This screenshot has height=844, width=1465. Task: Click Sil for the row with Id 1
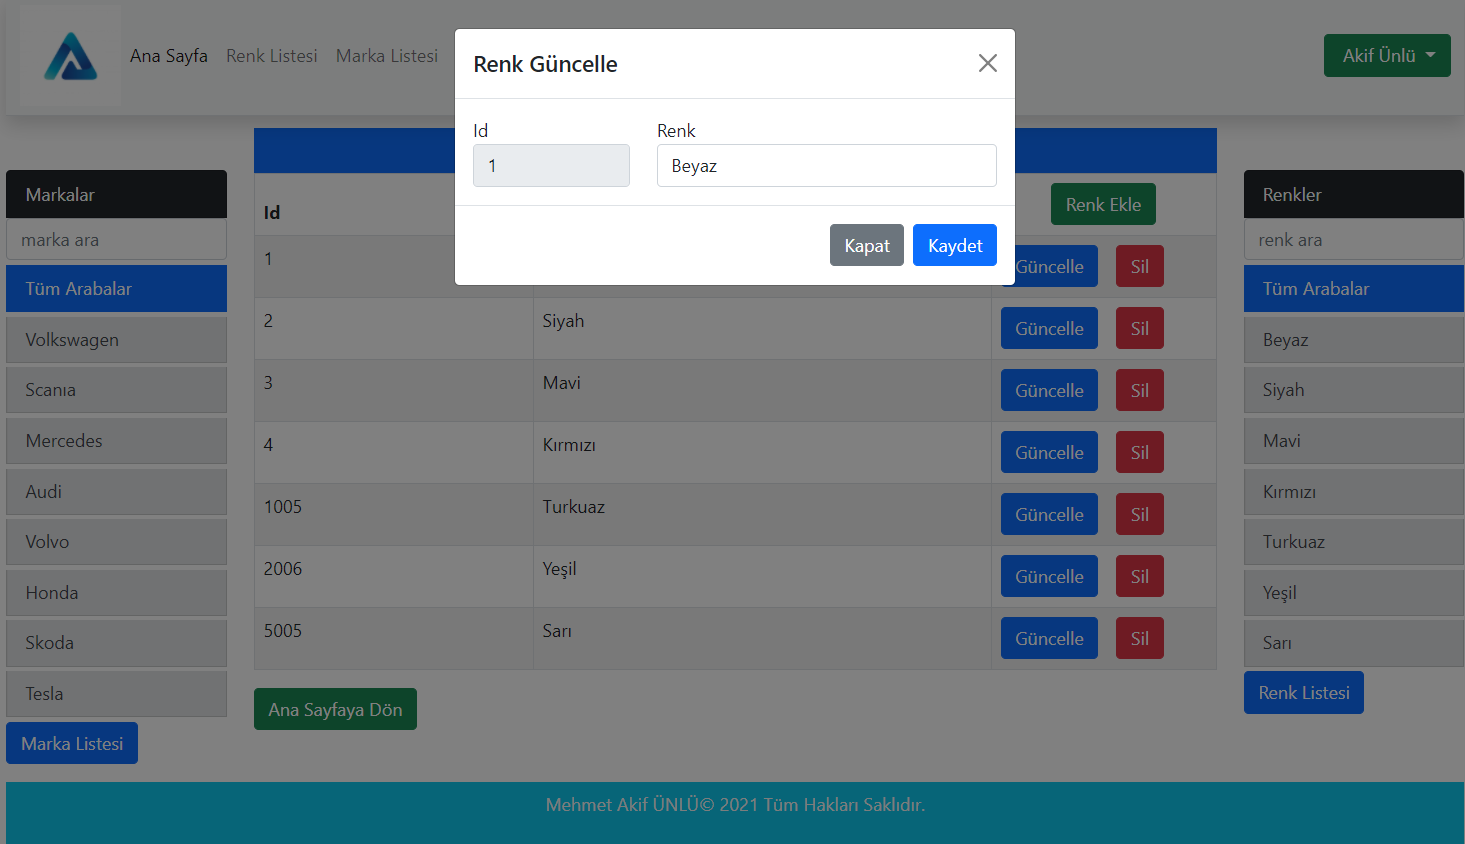[x=1140, y=266]
